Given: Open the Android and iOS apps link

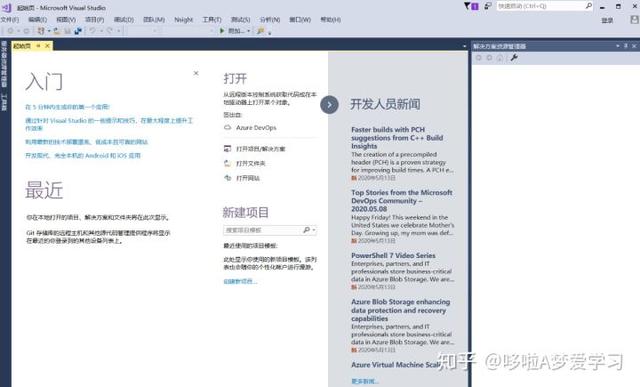Looking at the screenshot, I should click(83, 156).
